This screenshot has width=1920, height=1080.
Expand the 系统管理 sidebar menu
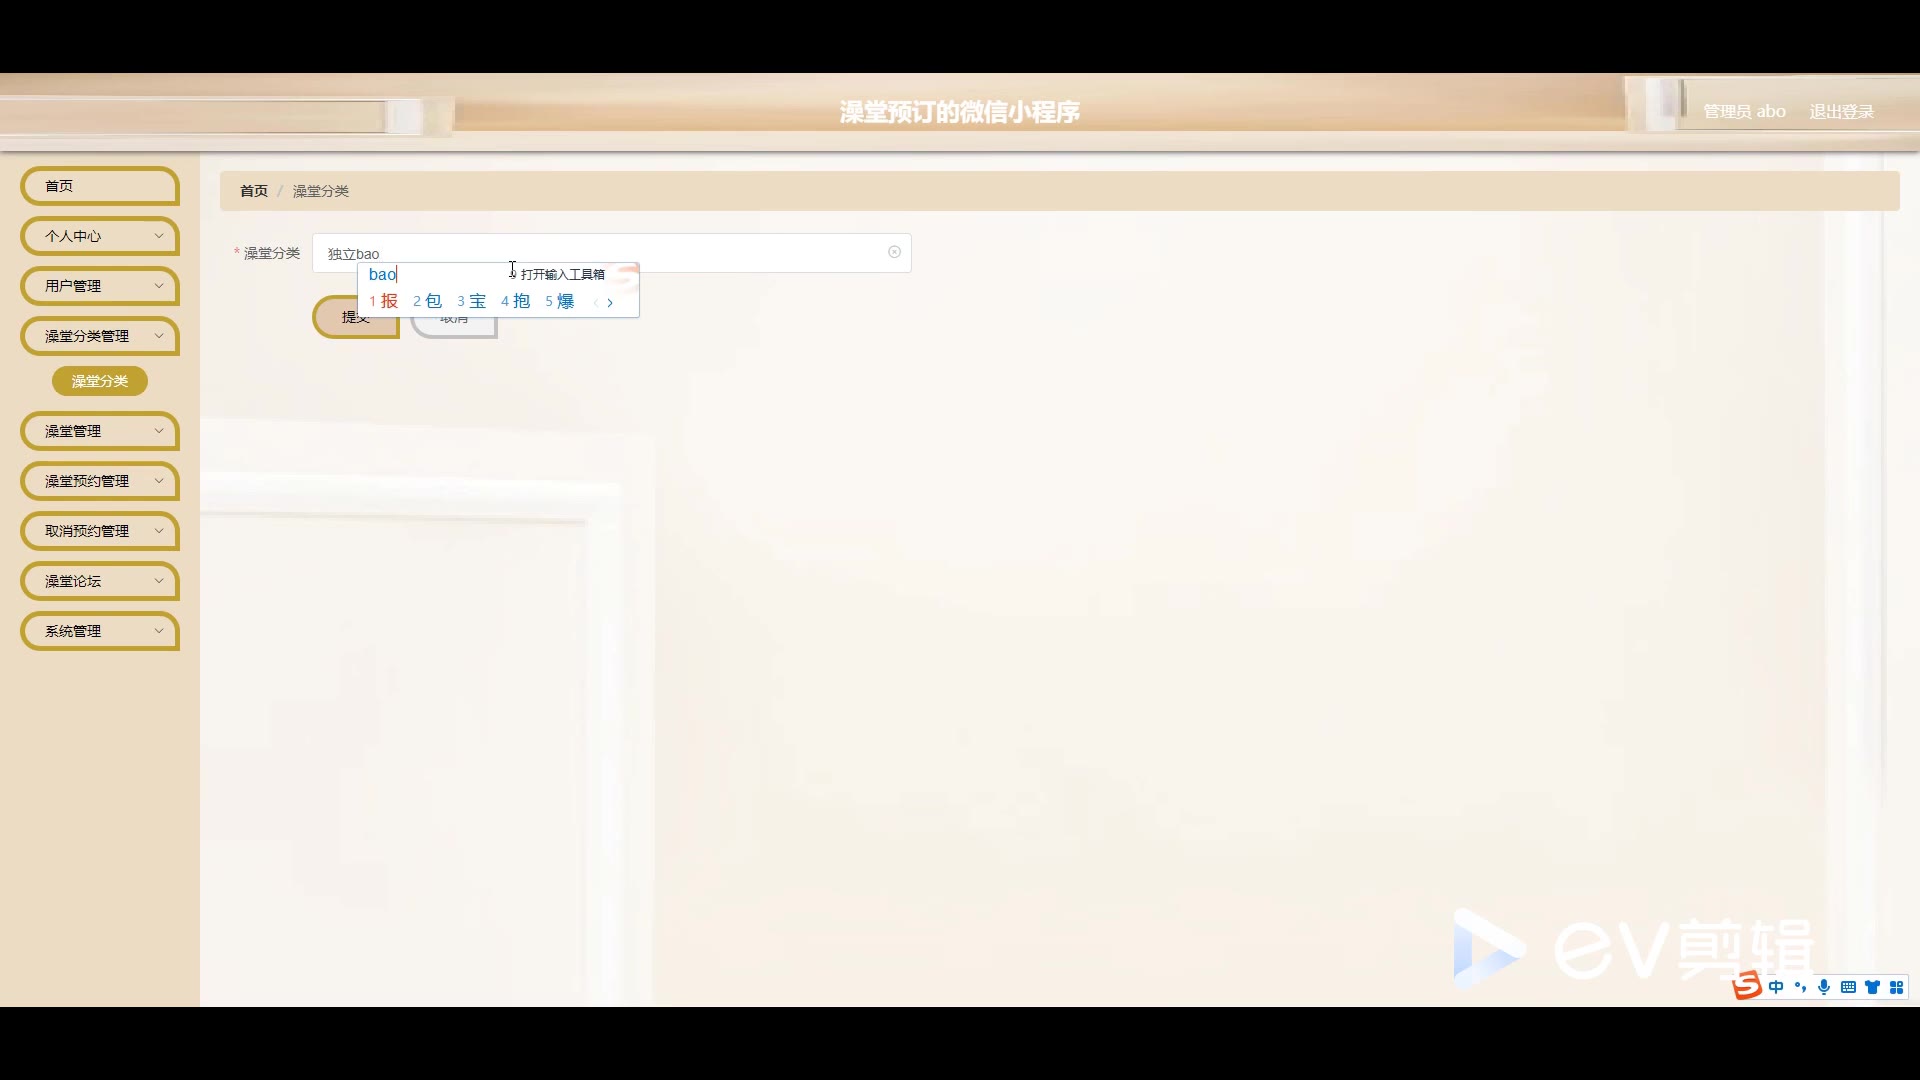point(100,631)
